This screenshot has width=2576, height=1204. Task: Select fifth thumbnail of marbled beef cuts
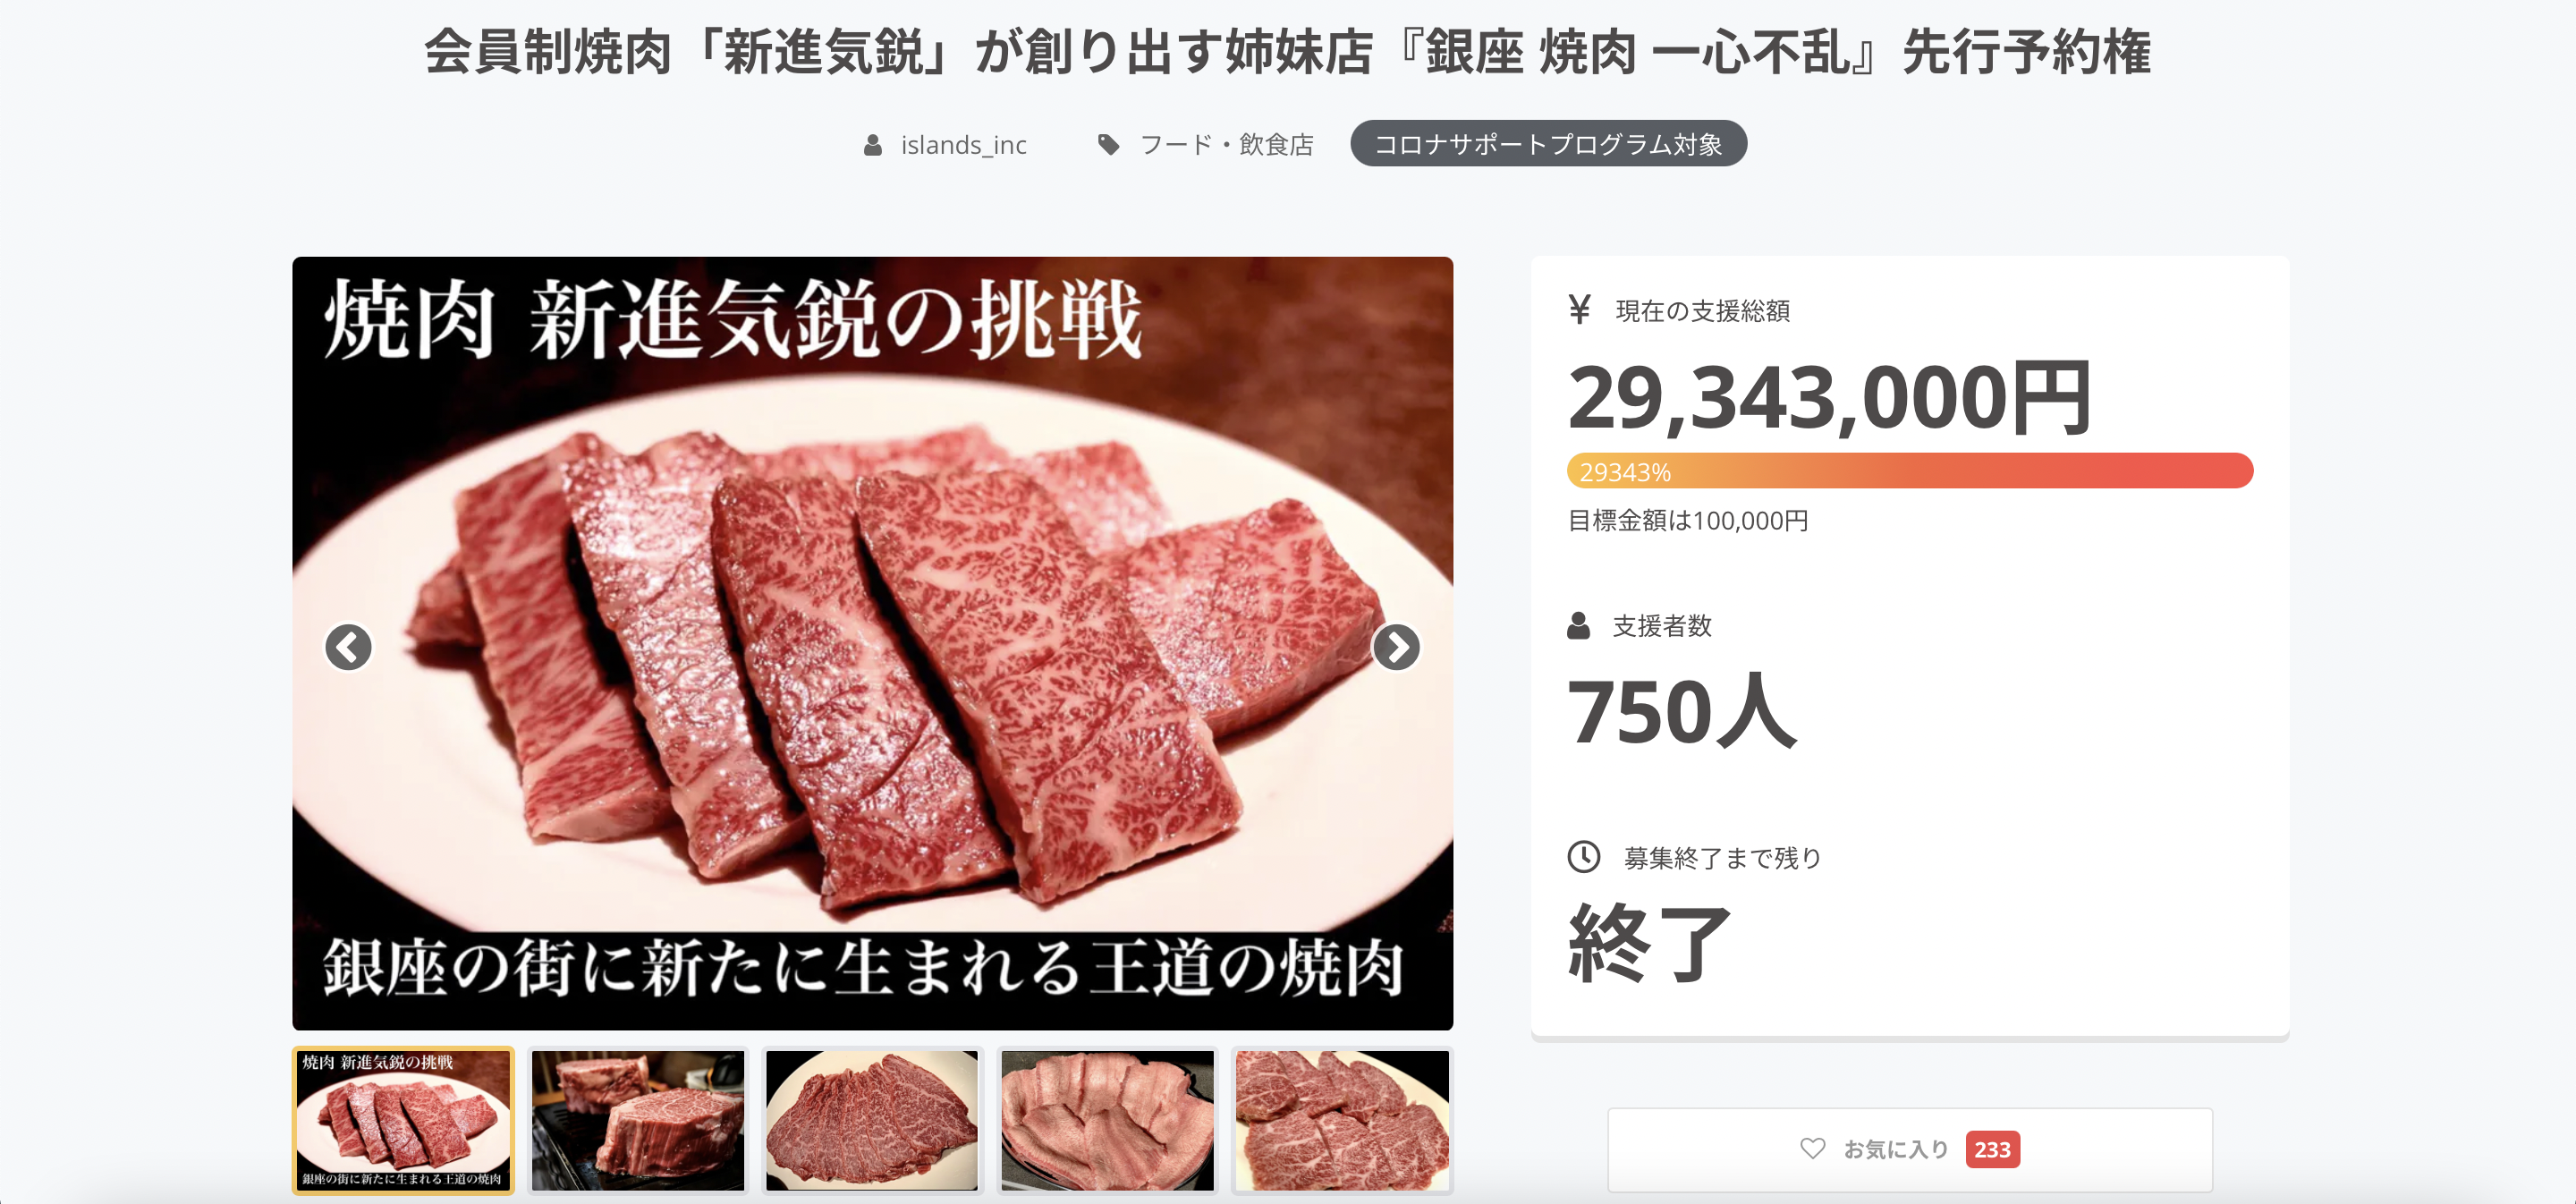[1342, 1121]
